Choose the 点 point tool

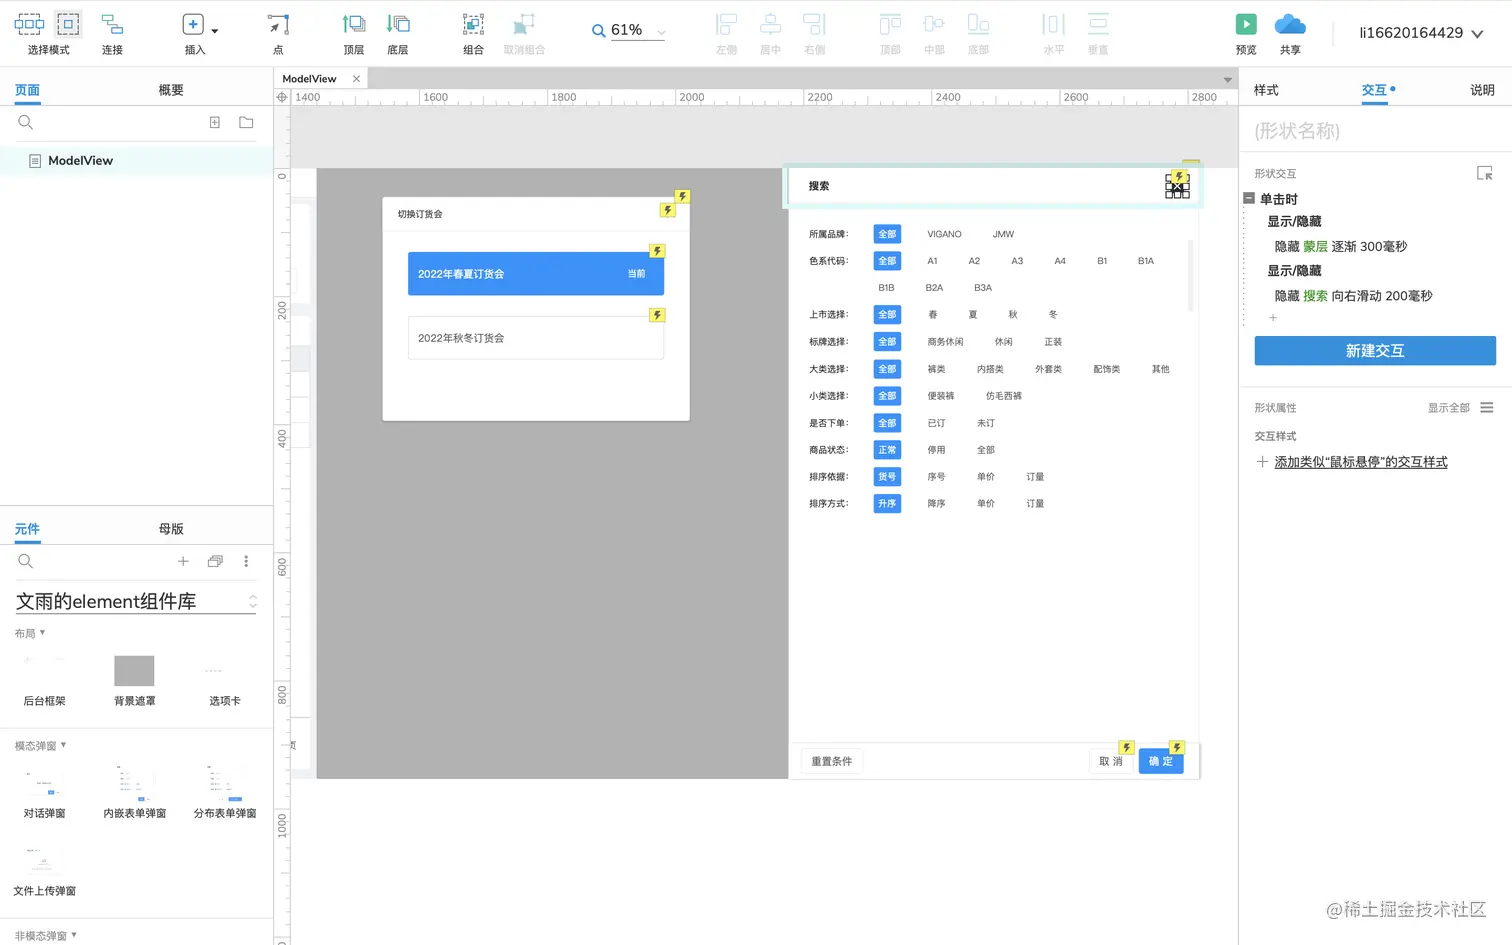tap(278, 24)
